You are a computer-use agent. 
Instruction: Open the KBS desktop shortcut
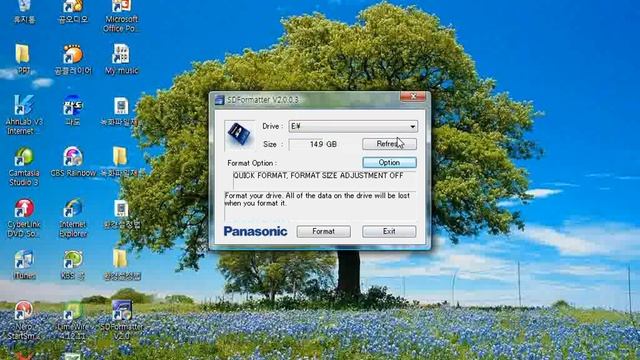point(73,264)
